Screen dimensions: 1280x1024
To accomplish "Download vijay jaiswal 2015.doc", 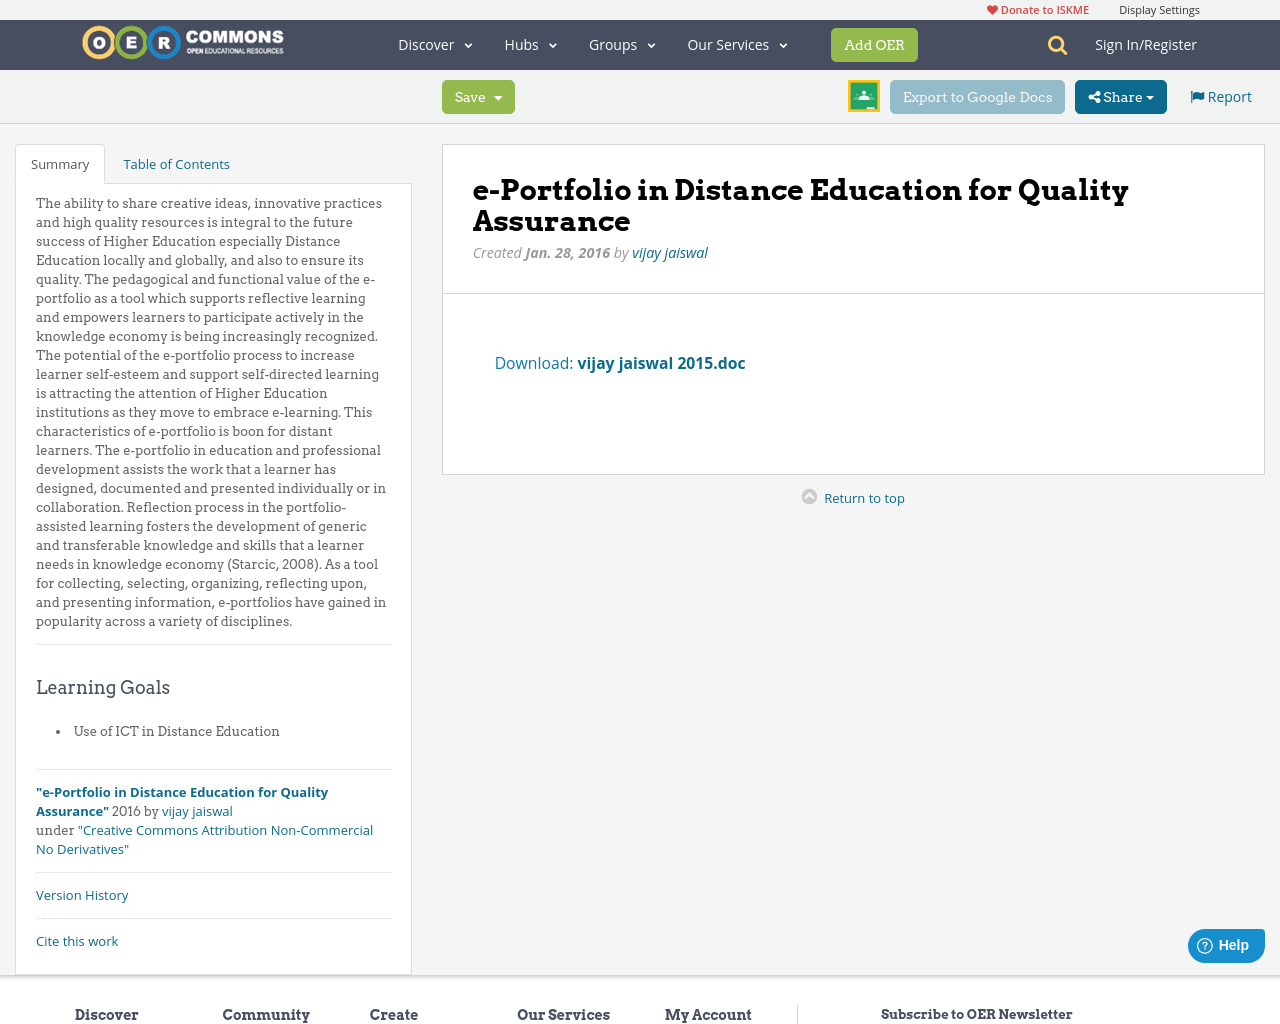I will tap(661, 362).
